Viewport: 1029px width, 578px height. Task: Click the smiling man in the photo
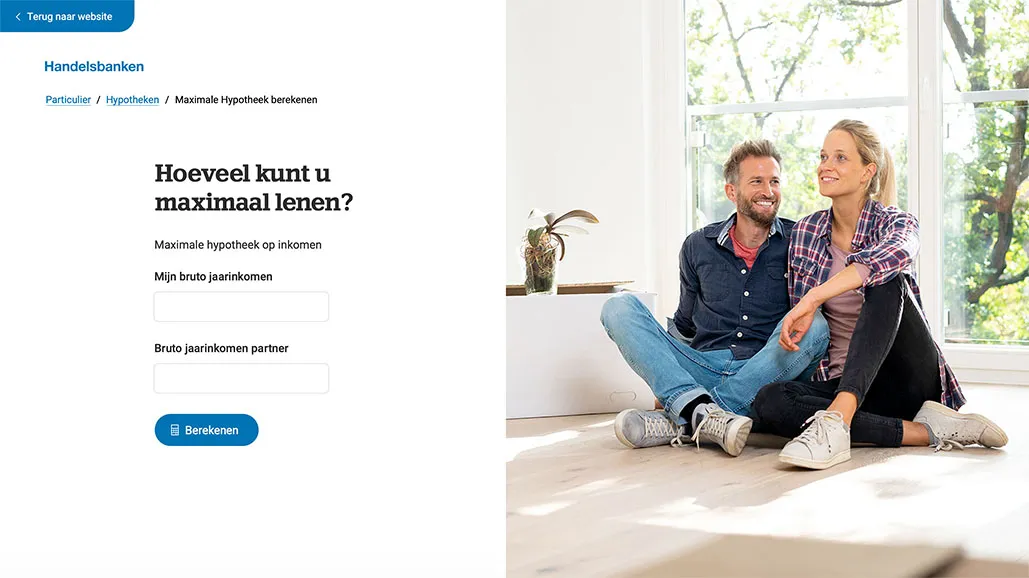pyautogui.click(x=715, y=295)
